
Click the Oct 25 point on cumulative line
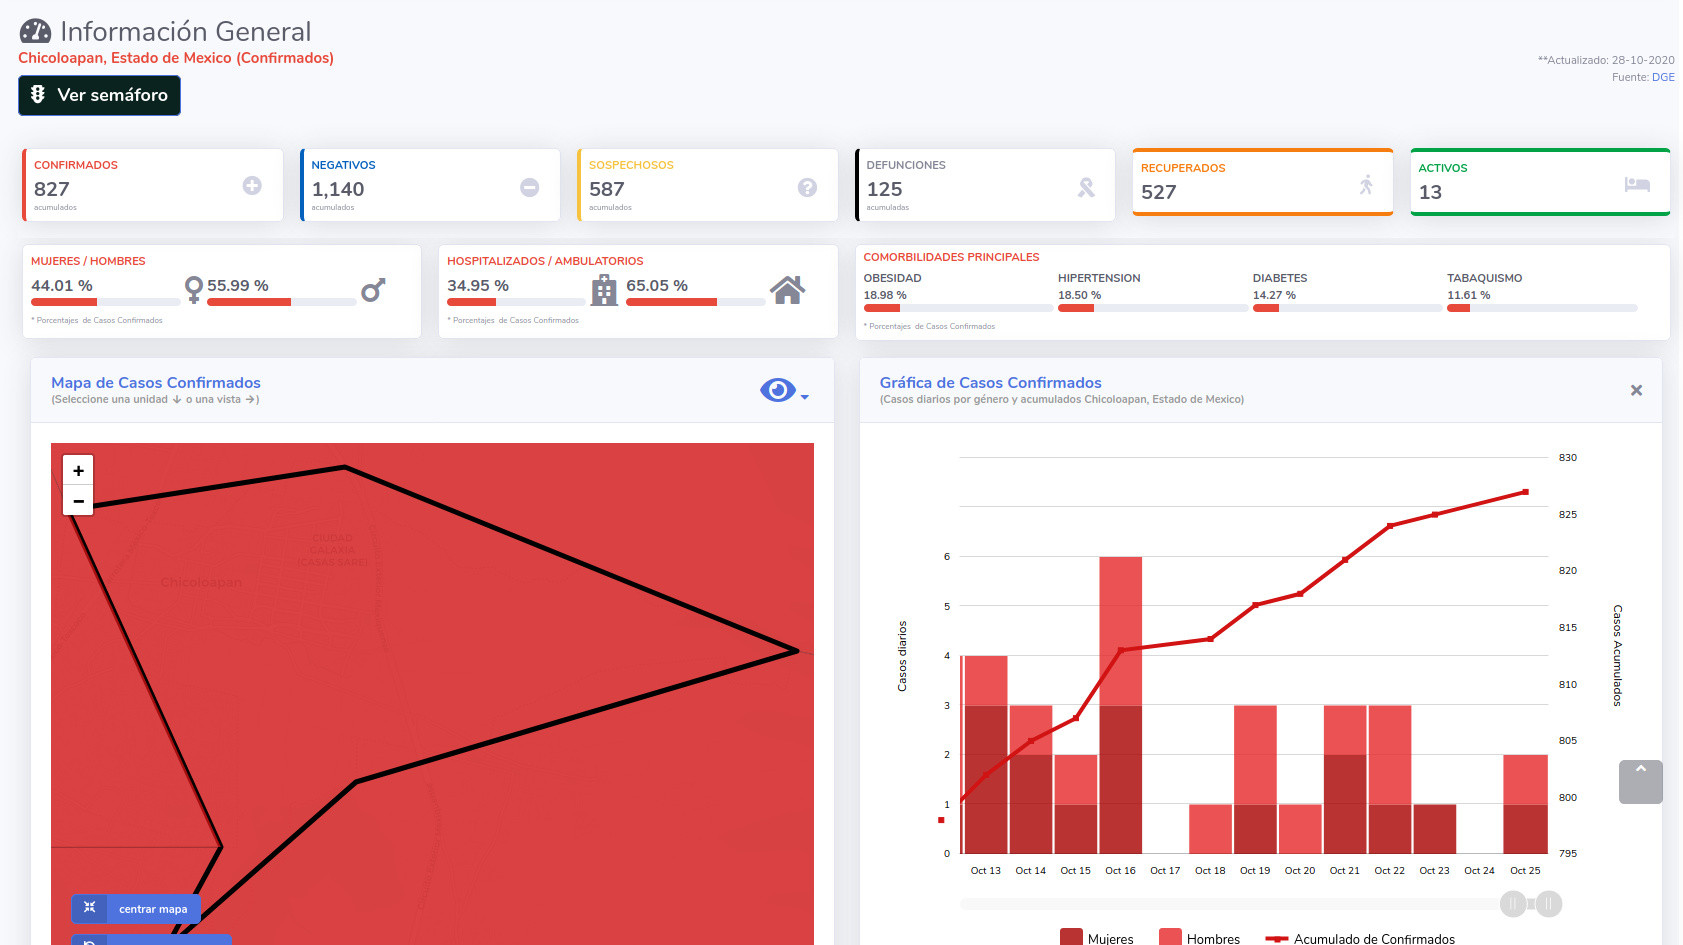pyautogui.click(x=1525, y=492)
